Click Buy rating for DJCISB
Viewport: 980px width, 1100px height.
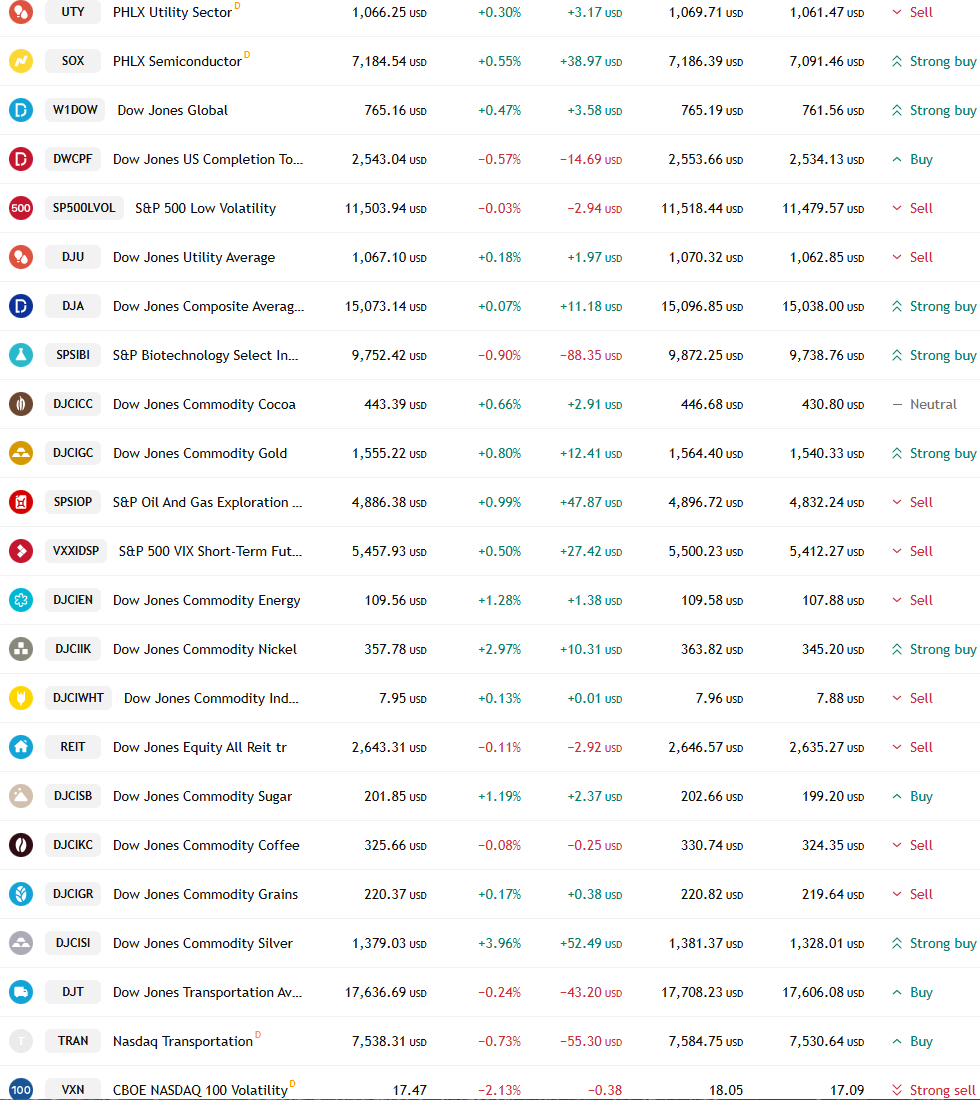(913, 796)
